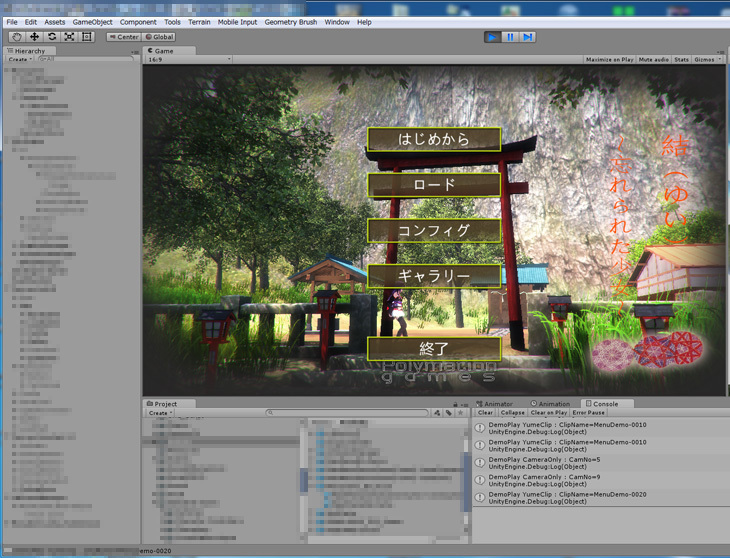This screenshot has width=730, height=558.
Task: Toggle pivot mode Center button
Action: click(x=124, y=37)
